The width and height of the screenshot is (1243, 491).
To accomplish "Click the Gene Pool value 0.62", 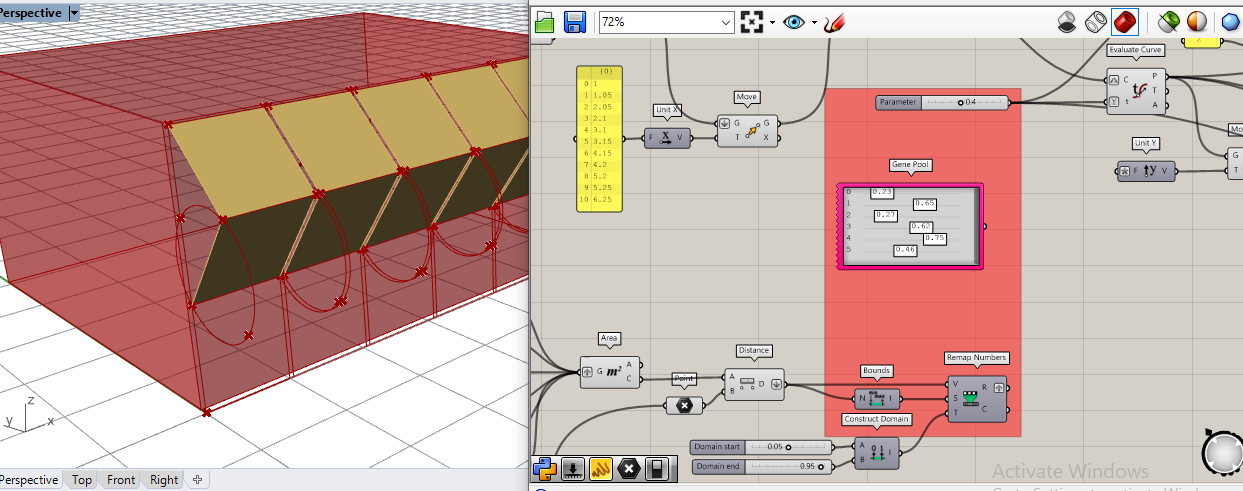I will click(x=921, y=227).
